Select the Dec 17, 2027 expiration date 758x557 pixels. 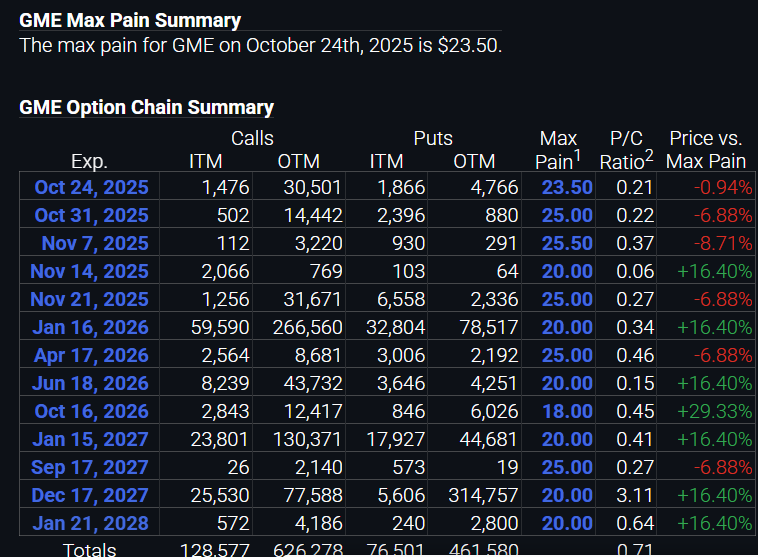(x=90, y=495)
